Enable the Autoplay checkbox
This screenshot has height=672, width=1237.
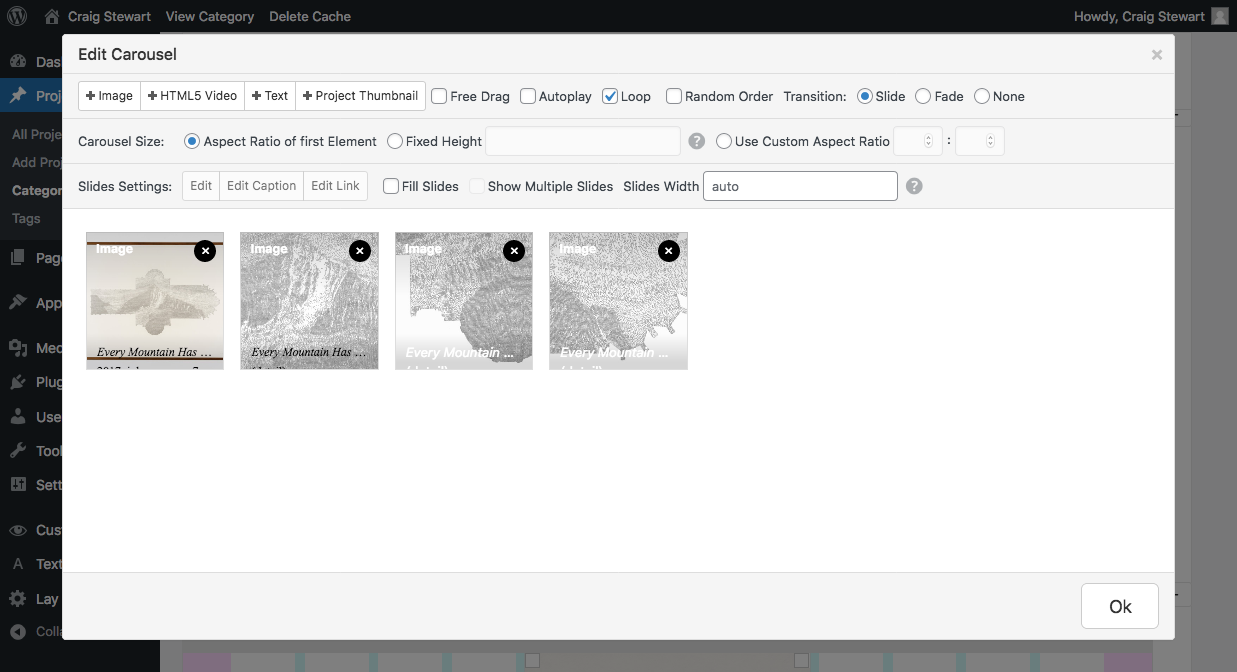pos(526,96)
